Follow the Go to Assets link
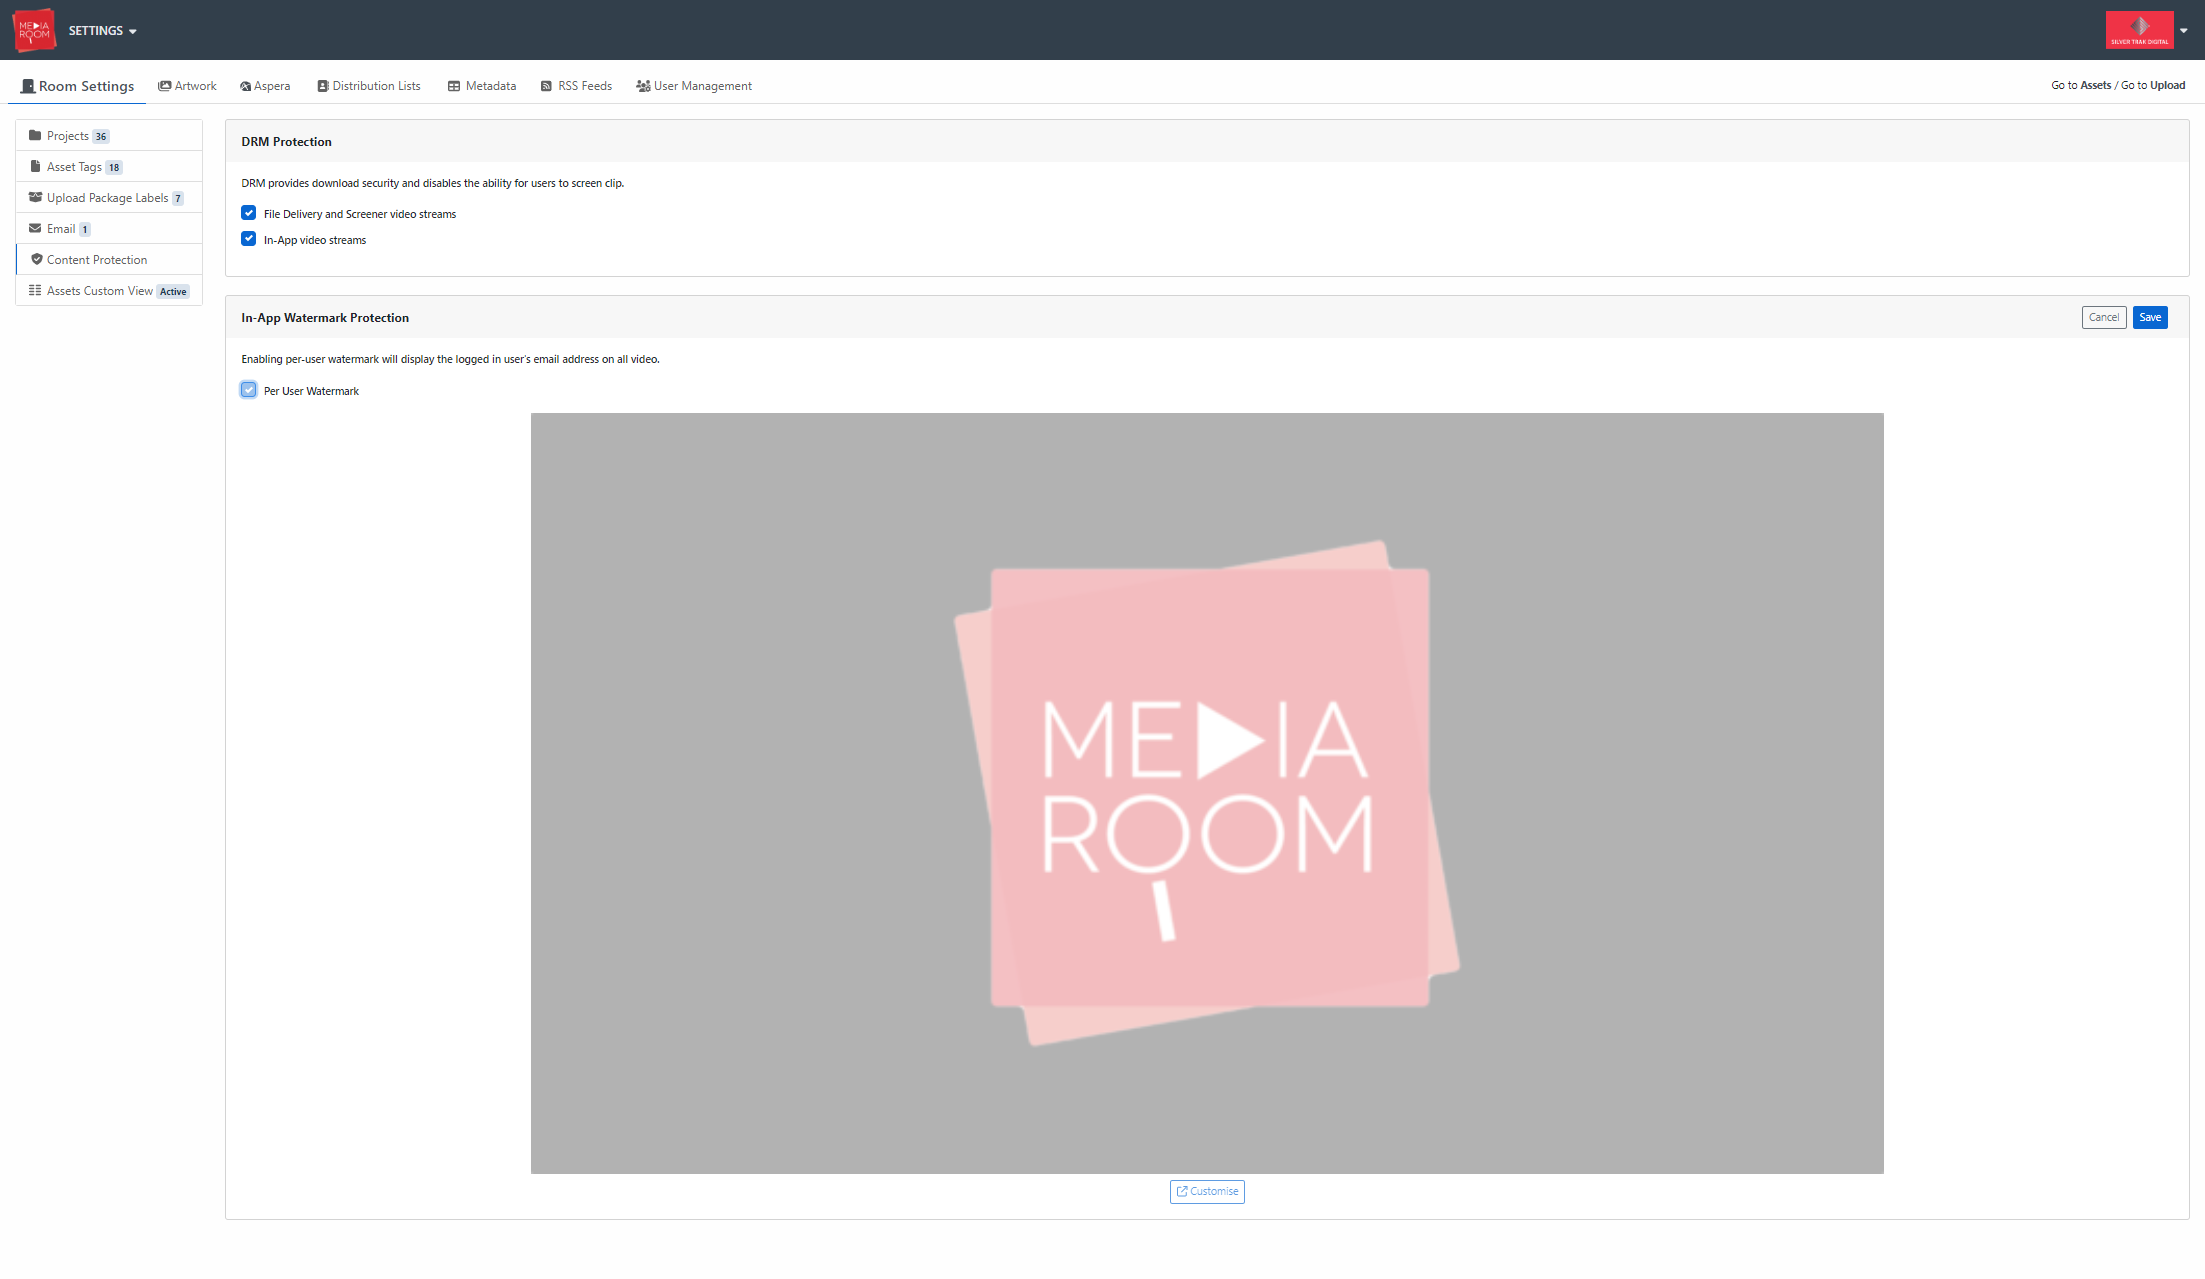The height and width of the screenshot is (1279, 2205). [2081, 85]
